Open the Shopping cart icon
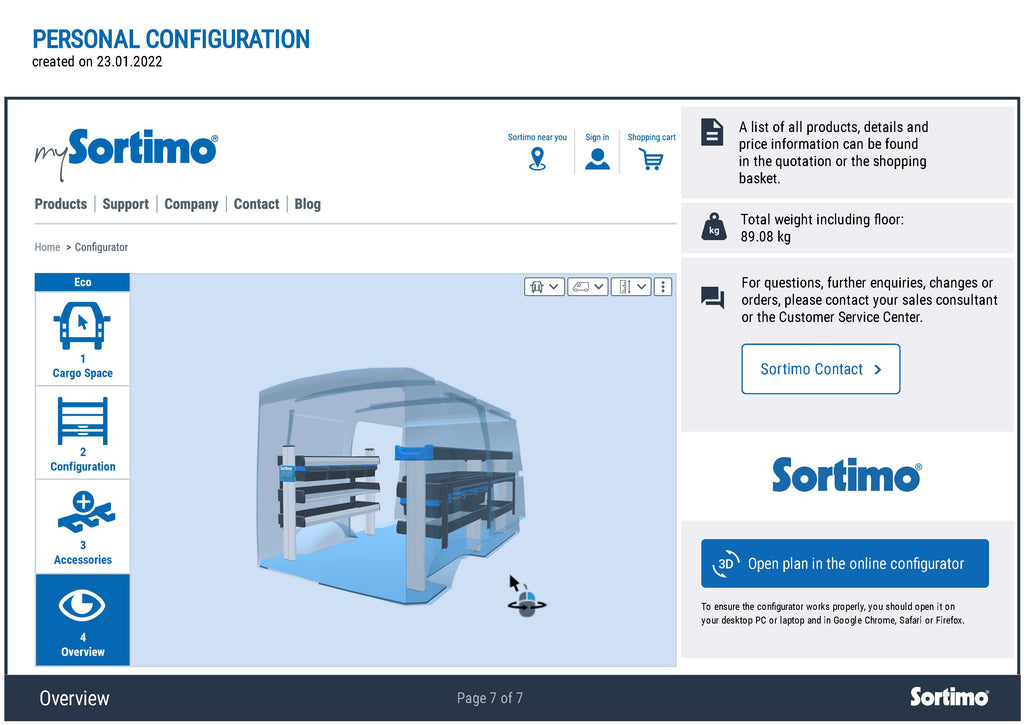This screenshot has width=1024, height=725. pos(651,159)
